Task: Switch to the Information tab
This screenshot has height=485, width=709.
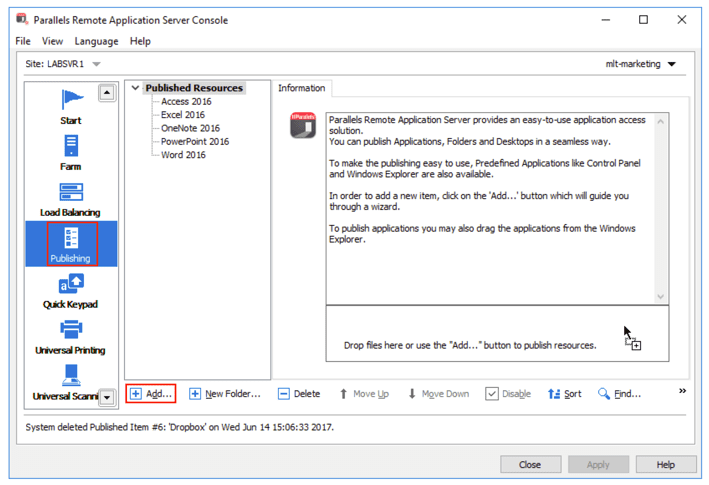Action: coord(302,88)
